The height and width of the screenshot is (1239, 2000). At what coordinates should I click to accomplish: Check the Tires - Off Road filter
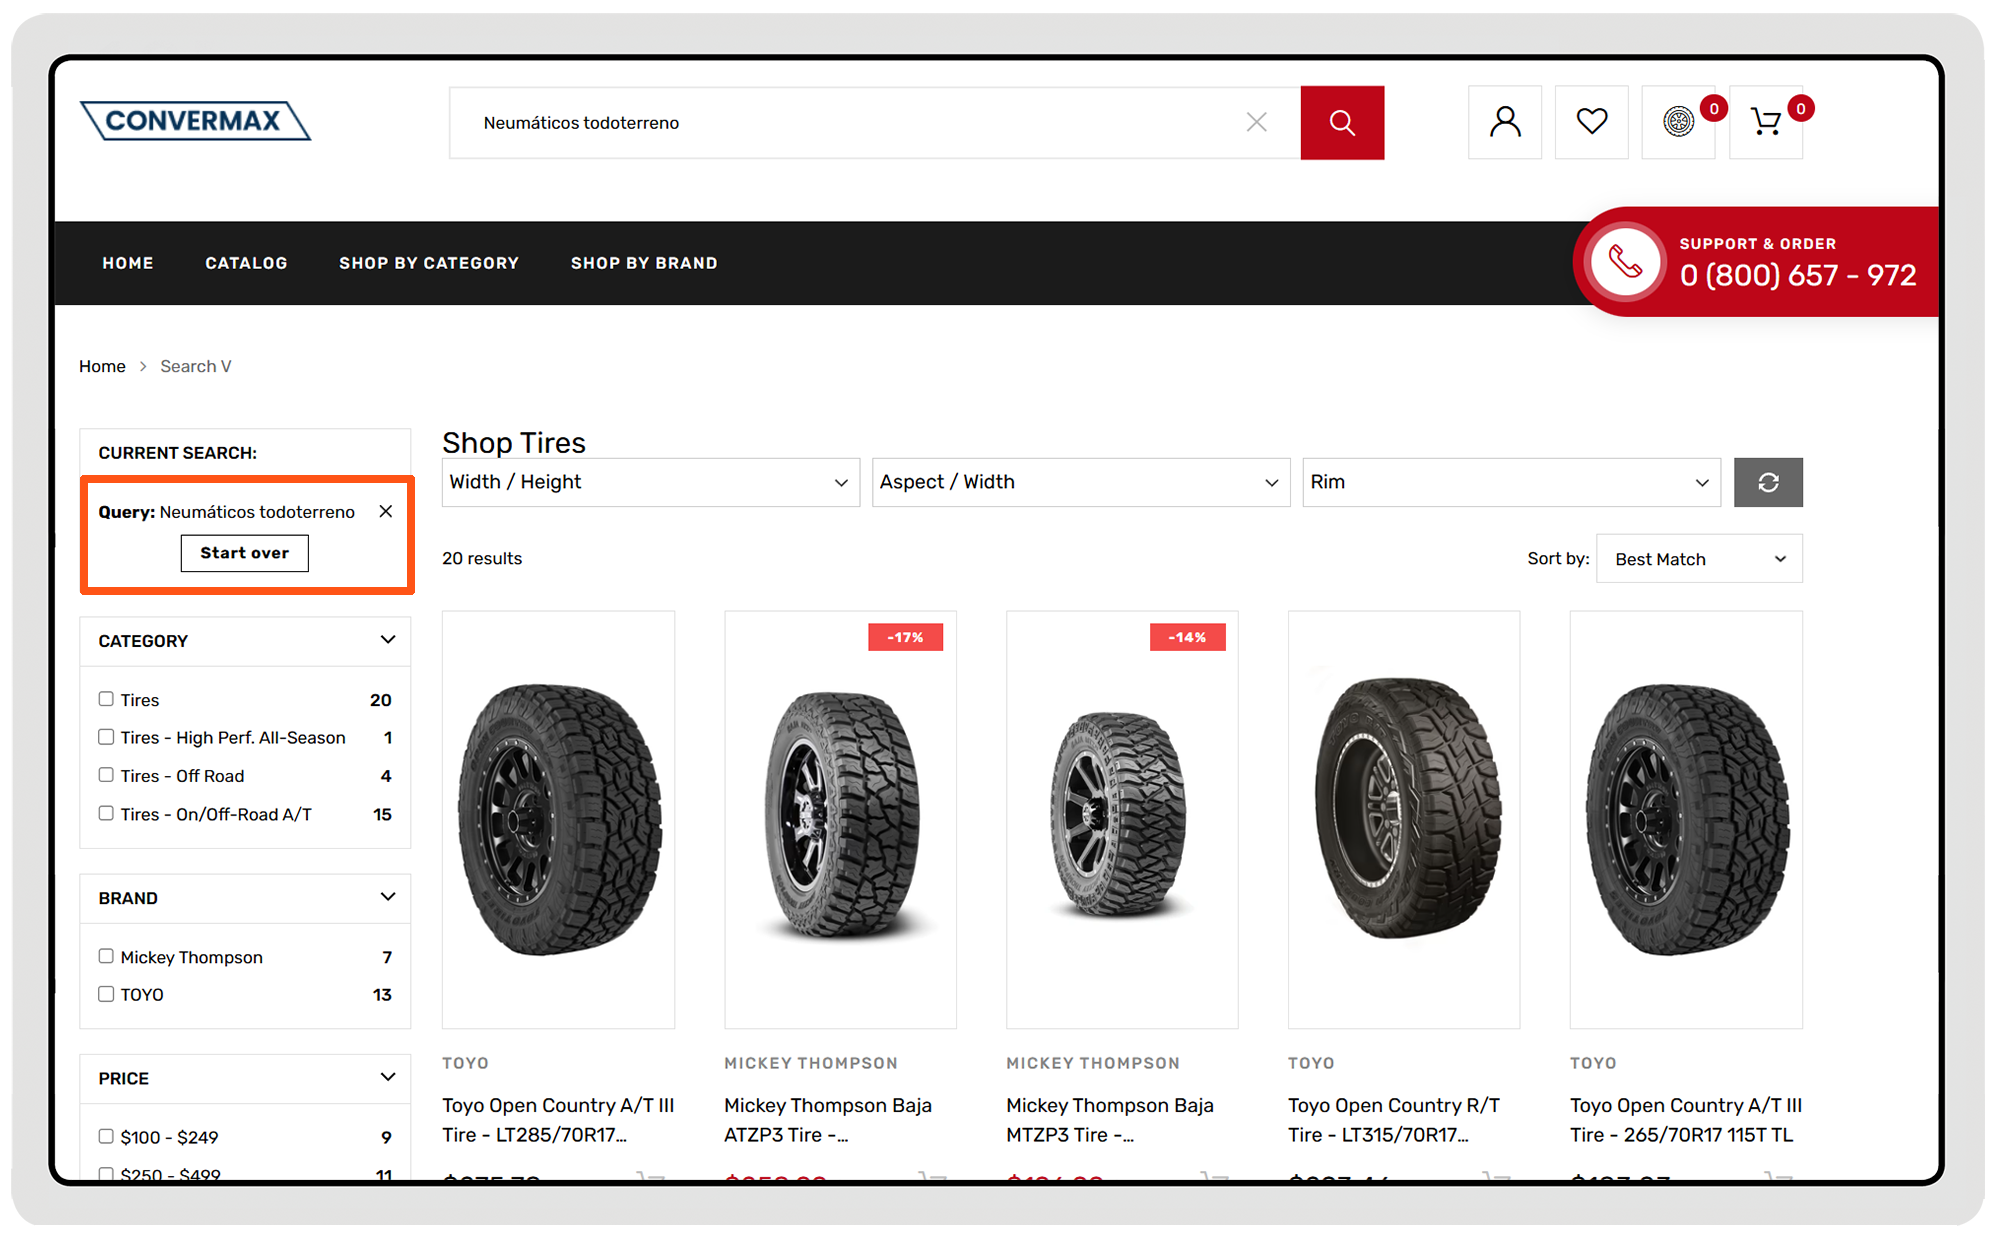(106, 775)
